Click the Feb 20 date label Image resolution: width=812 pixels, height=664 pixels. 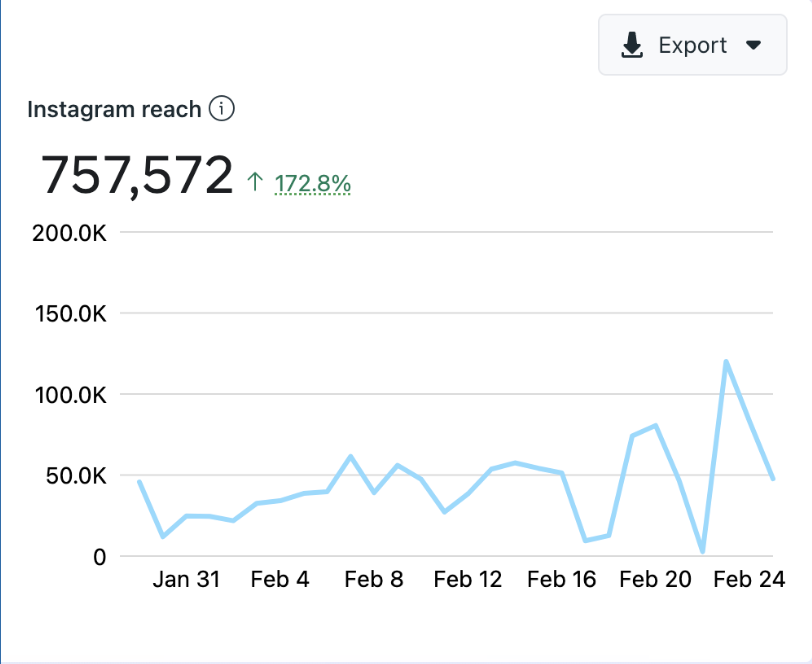tap(655, 580)
